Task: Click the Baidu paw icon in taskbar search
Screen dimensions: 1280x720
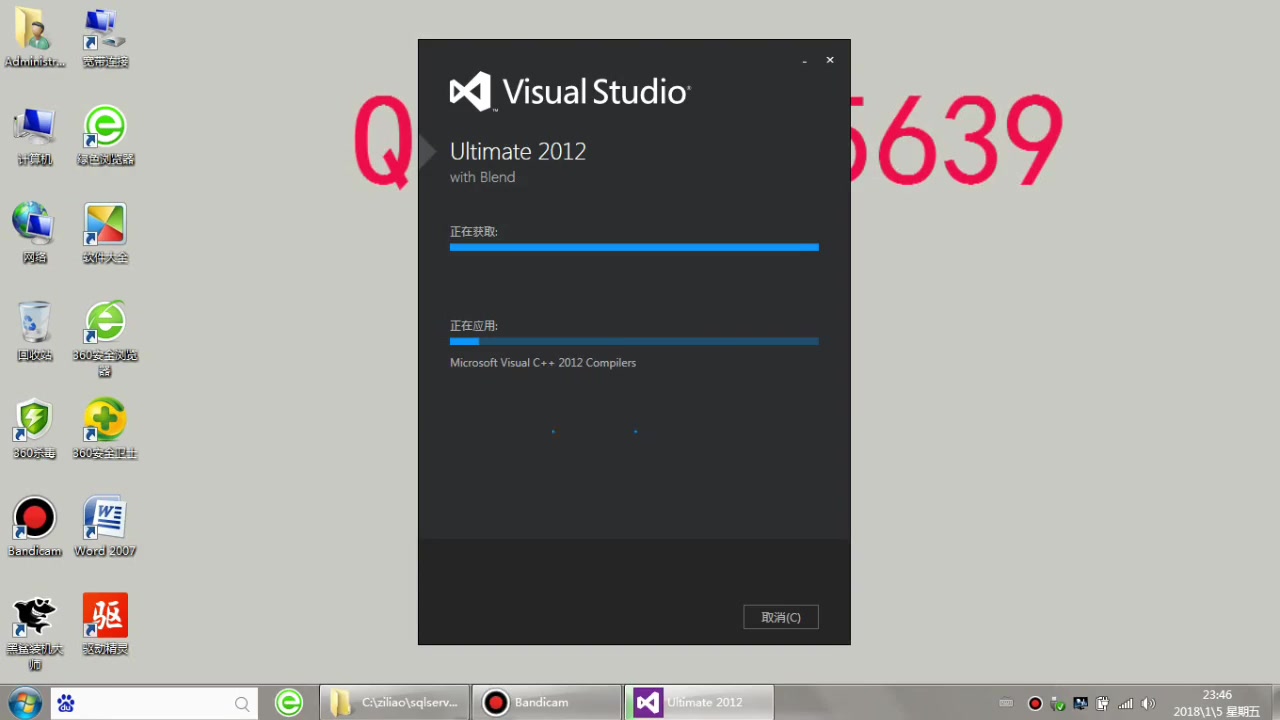Action: 66,703
